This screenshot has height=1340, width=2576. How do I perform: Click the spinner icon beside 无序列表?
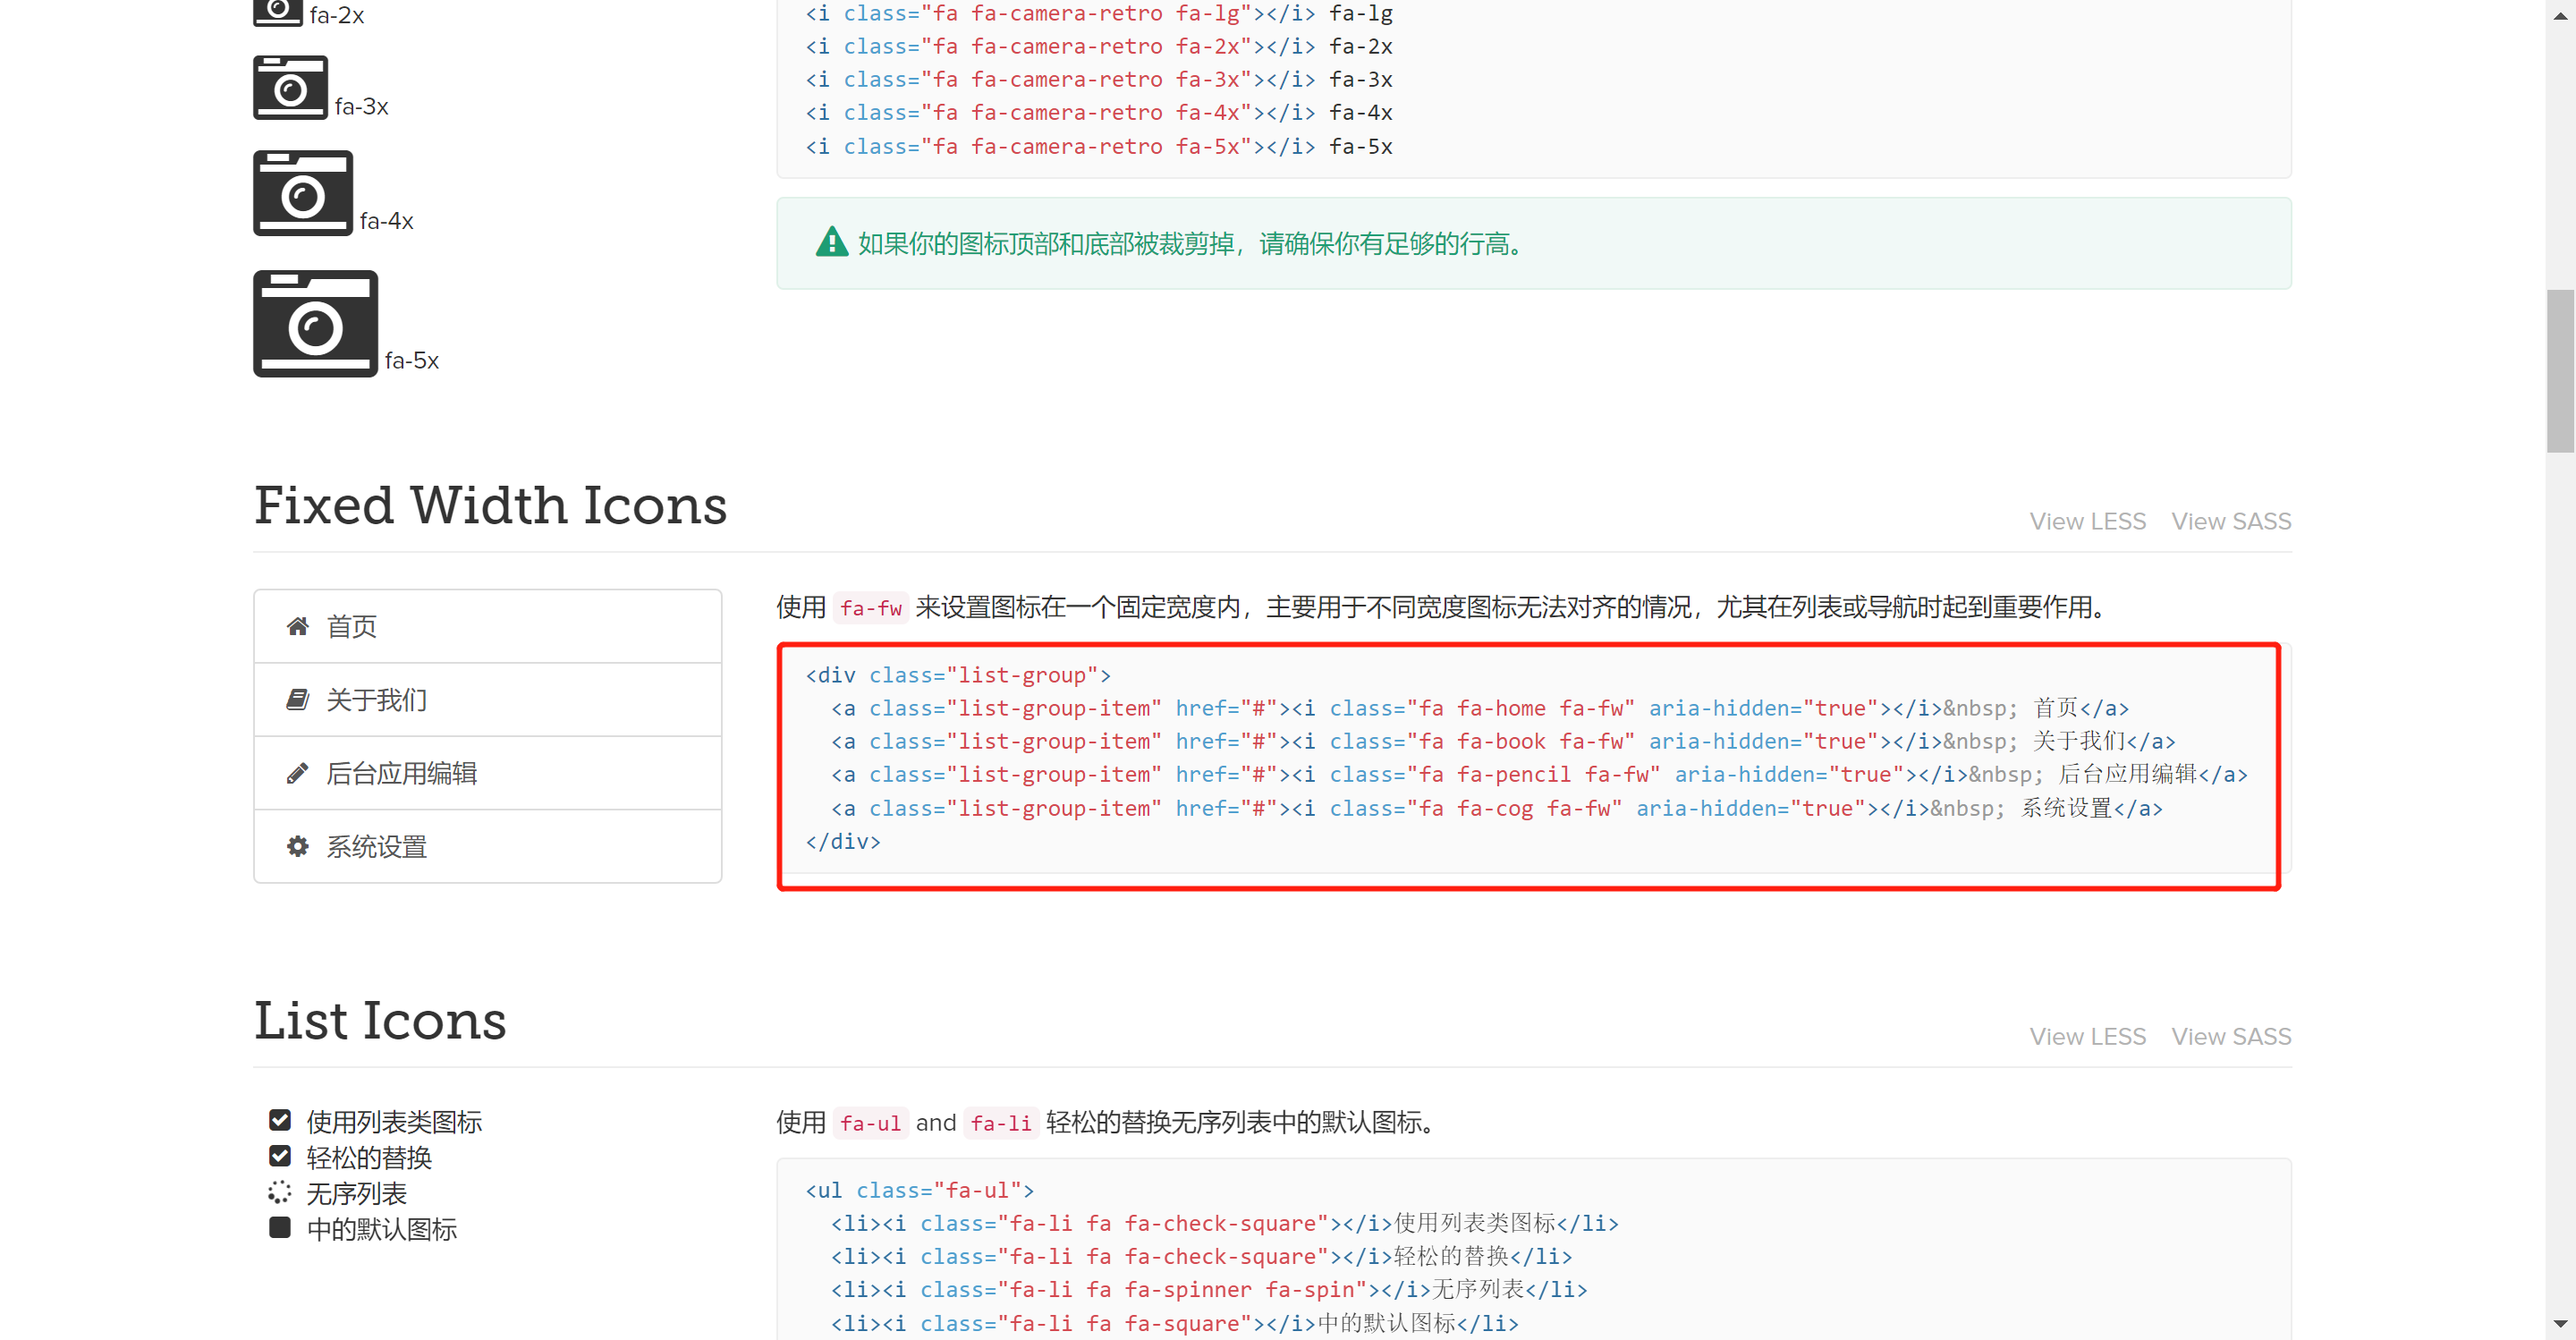(x=280, y=1192)
